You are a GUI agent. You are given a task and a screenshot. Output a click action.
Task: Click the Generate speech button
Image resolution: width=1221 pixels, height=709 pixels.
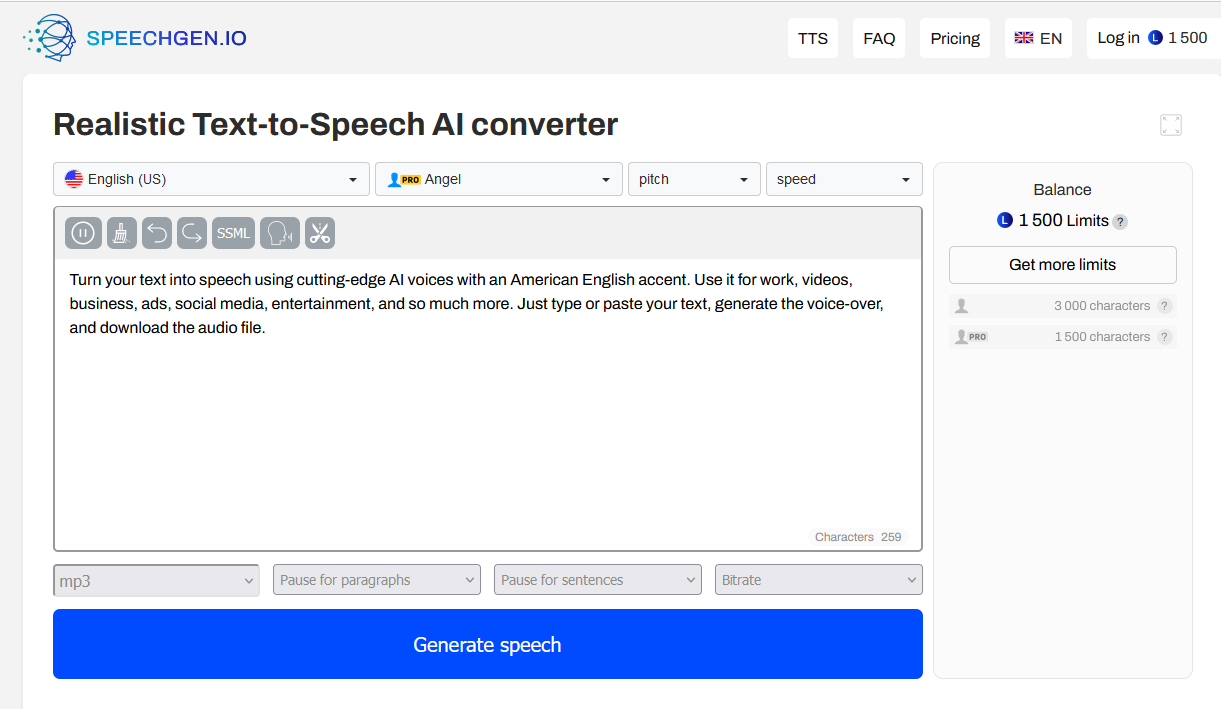coord(487,644)
